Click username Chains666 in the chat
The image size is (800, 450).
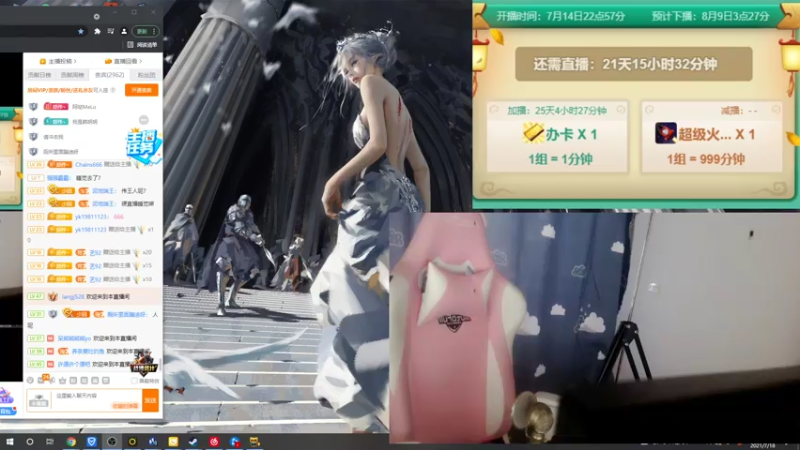[88, 164]
